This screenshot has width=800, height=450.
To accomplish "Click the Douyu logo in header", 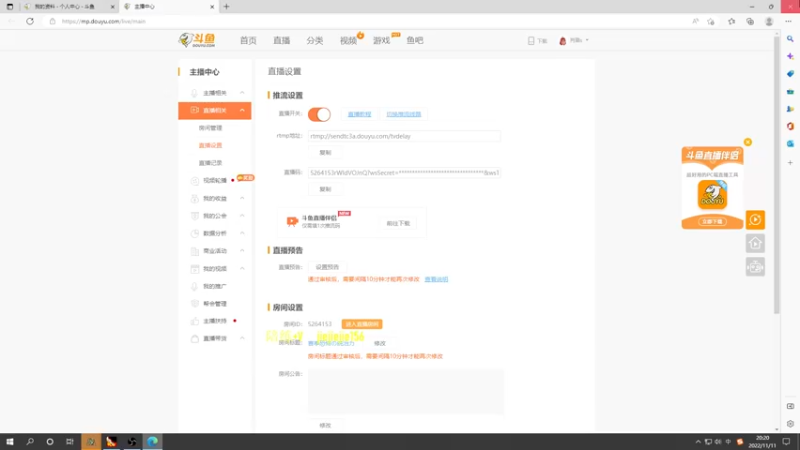I will (197, 40).
